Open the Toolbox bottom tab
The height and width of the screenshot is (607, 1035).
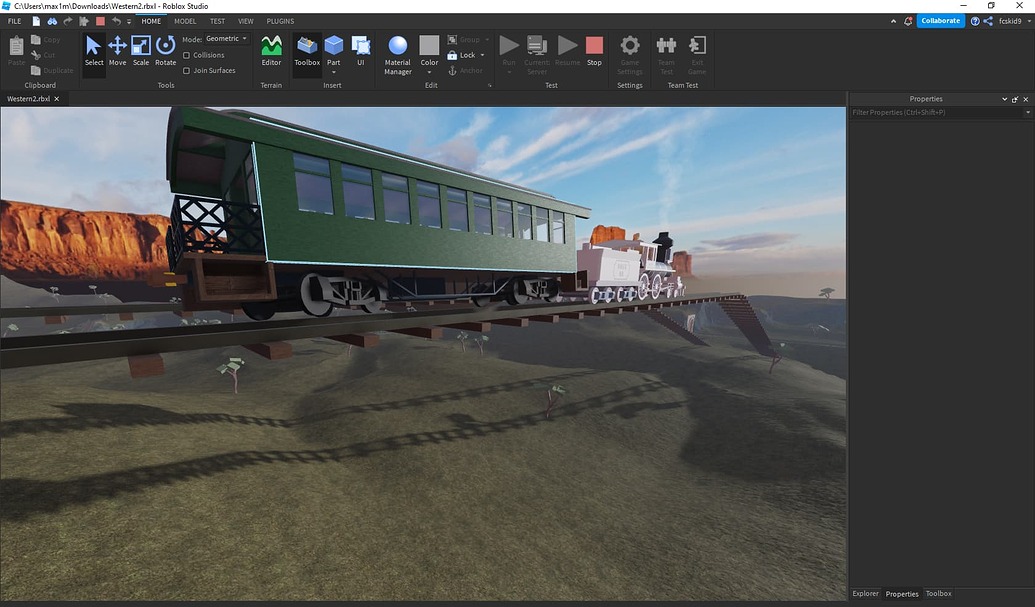[938, 594]
